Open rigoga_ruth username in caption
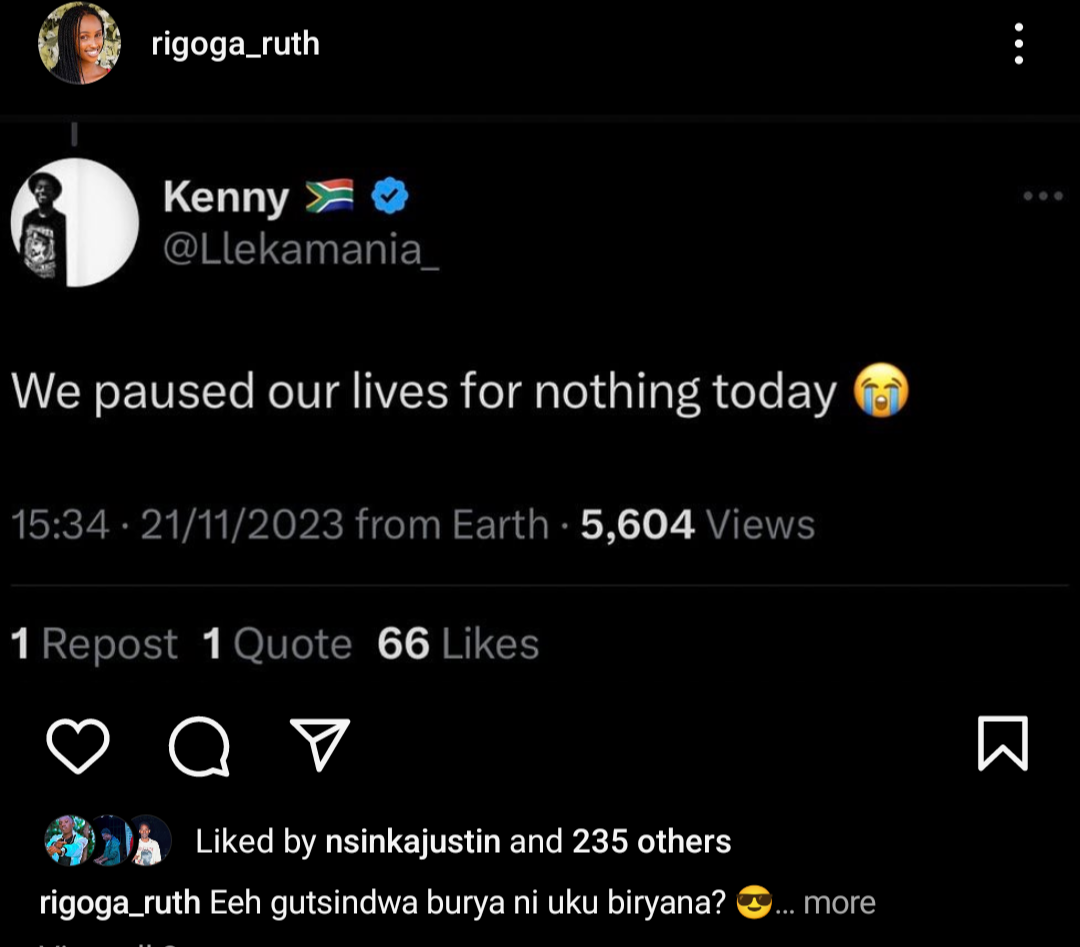The image size is (1080, 947). tap(120, 903)
